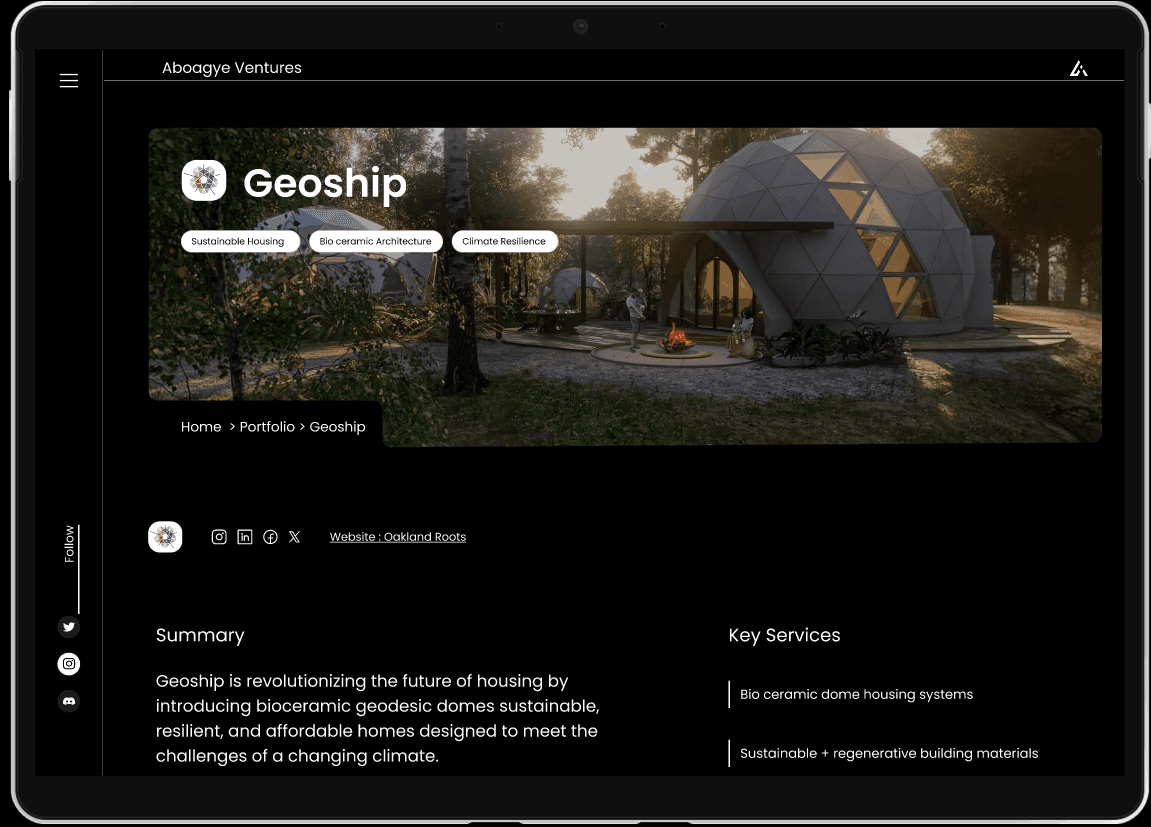Click the small Geoship logo above Summary

165,537
